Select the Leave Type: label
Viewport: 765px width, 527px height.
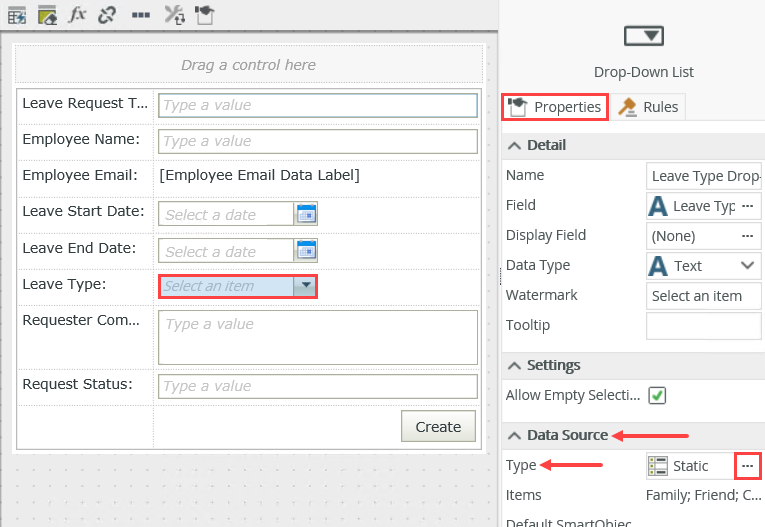pyautogui.click(x=64, y=284)
